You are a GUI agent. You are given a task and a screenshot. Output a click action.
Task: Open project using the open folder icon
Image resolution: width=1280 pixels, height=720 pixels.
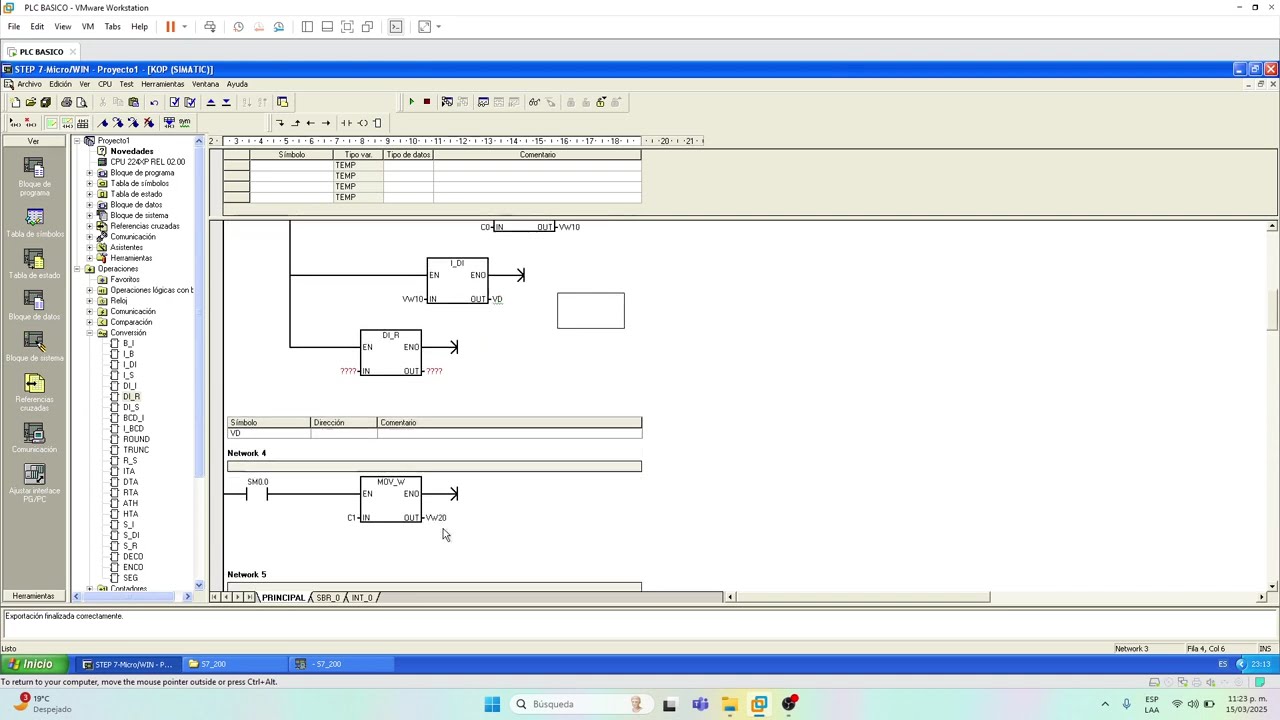click(x=31, y=102)
